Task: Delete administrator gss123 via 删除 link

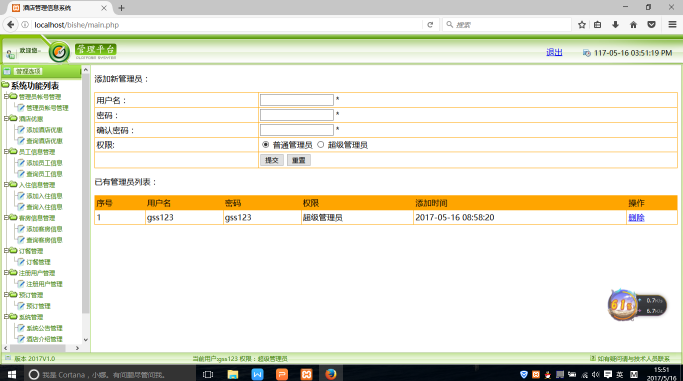Action: pyautogui.click(x=636, y=217)
